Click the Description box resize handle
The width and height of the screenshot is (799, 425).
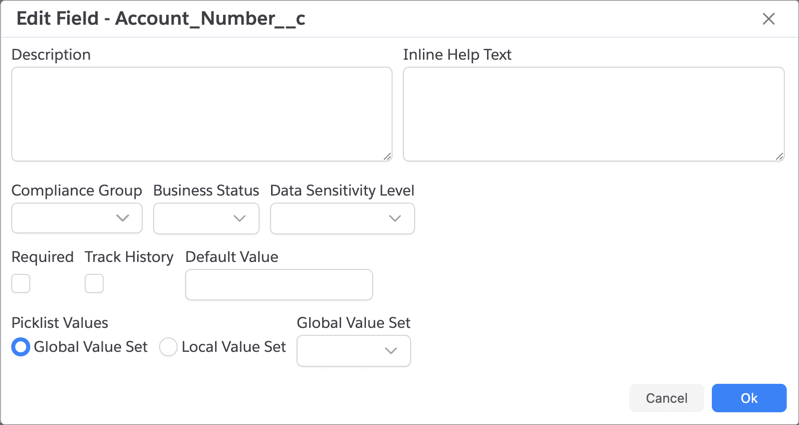pos(387,156)
